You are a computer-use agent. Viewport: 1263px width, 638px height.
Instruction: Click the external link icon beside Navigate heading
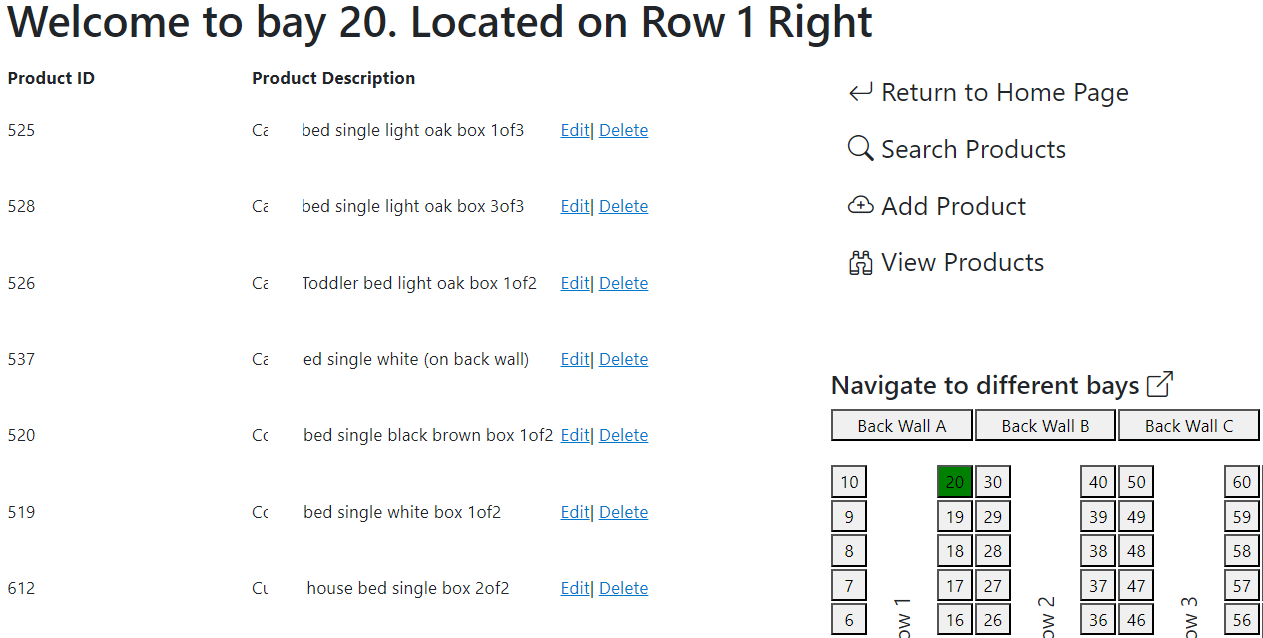click(1160, 384)
